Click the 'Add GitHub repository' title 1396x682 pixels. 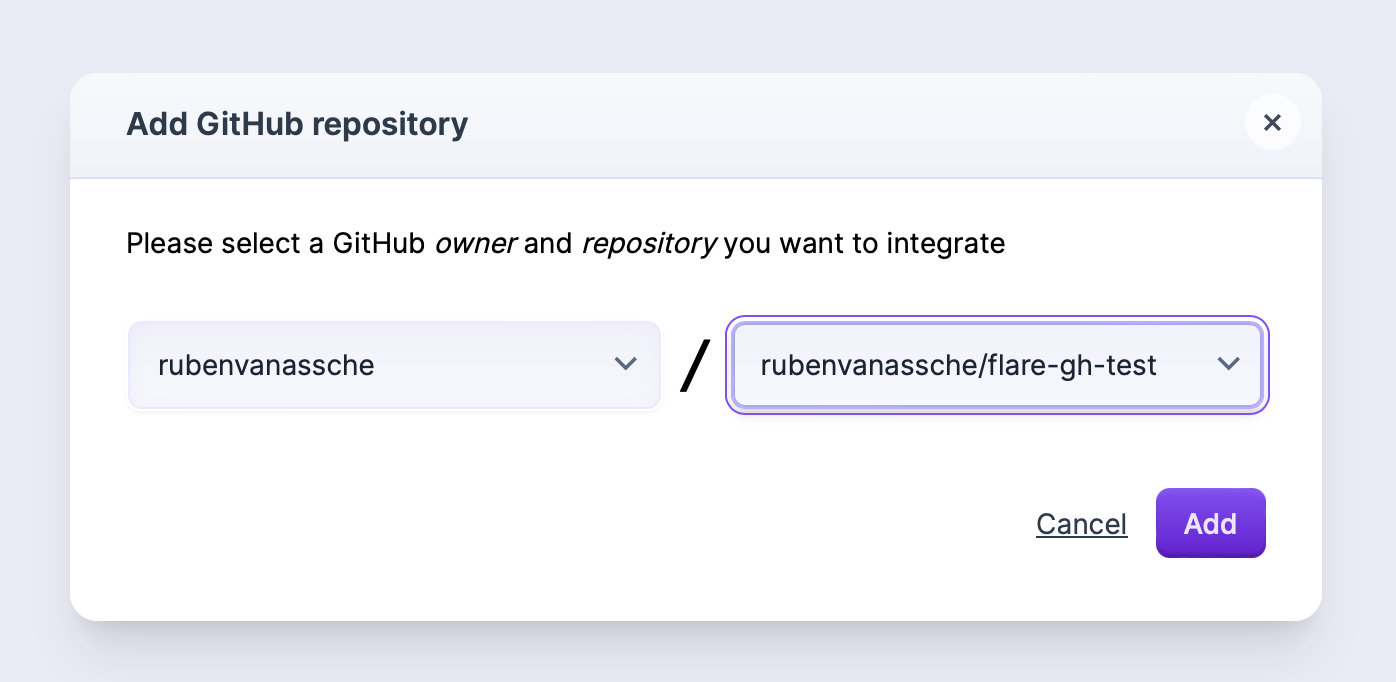[297, 125]
